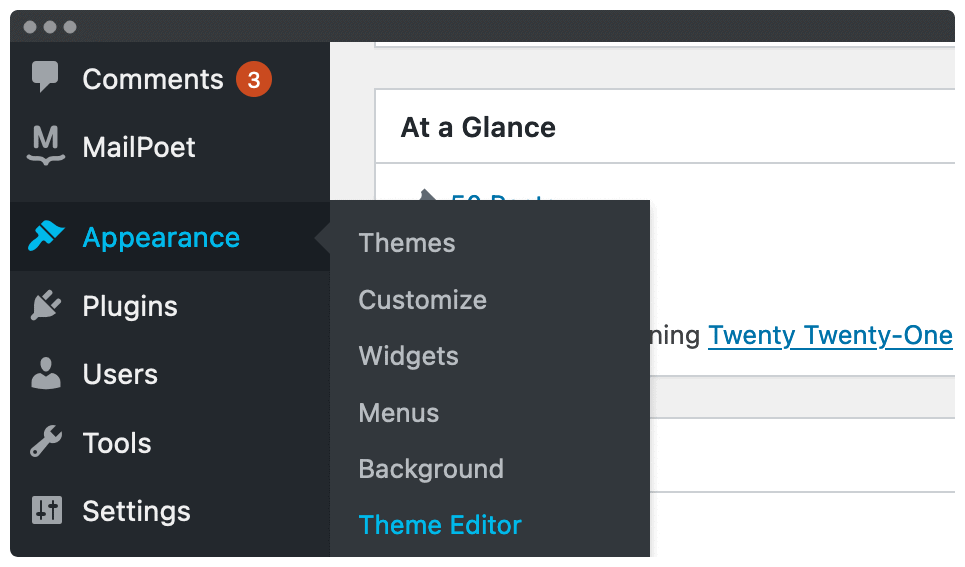Click the Plugins plug icon
965x567 pixels.
coord(46,305)
